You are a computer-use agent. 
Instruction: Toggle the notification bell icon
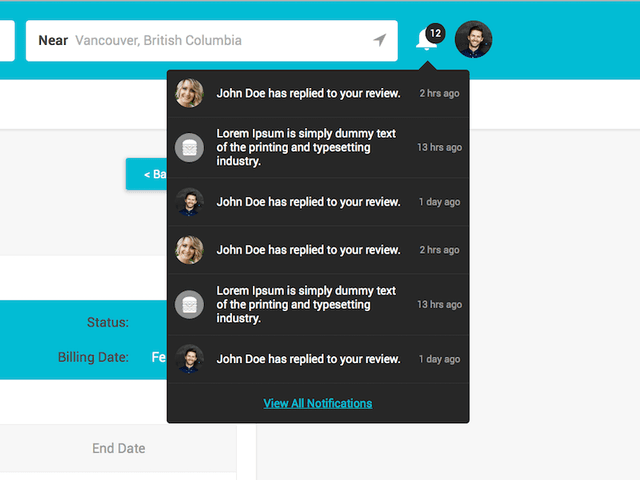coord(424,41)
